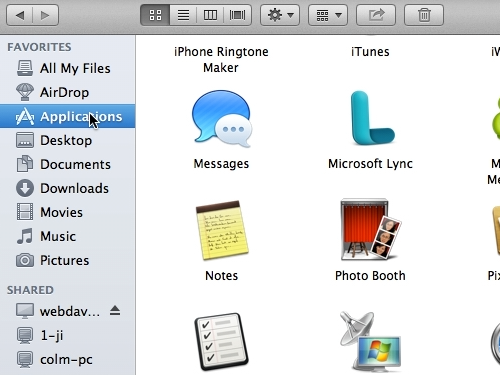Open All My Files in sidebar

click(68, 68)
